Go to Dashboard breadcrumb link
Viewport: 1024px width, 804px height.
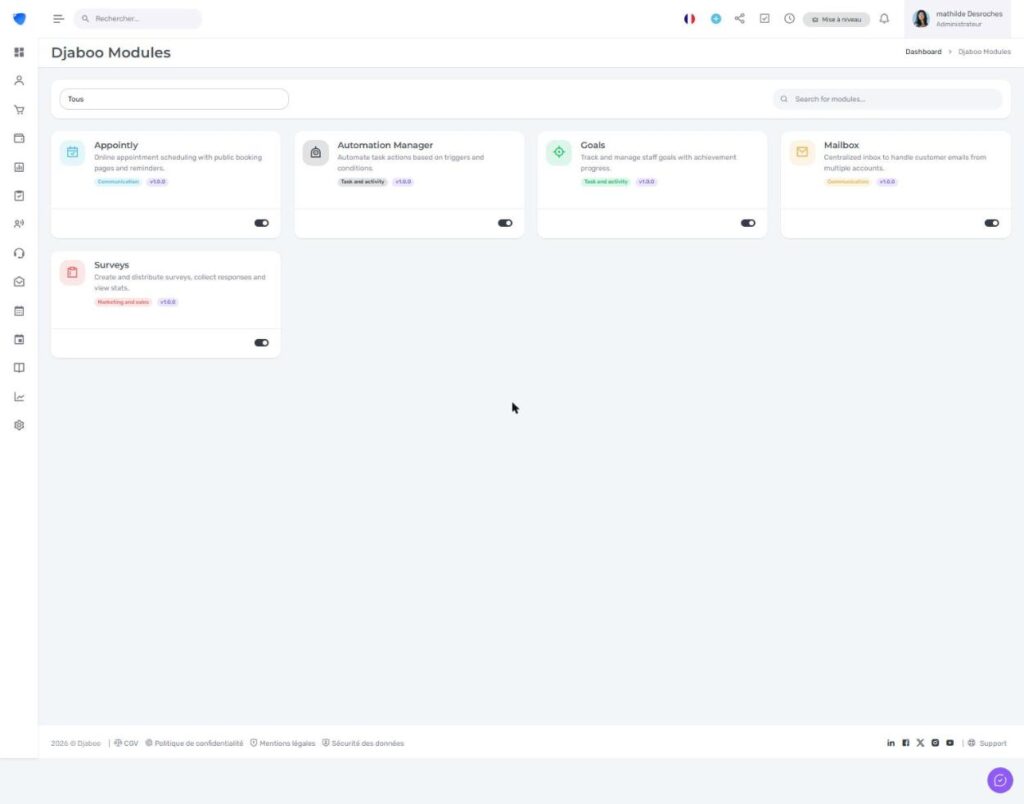point(923,52)
